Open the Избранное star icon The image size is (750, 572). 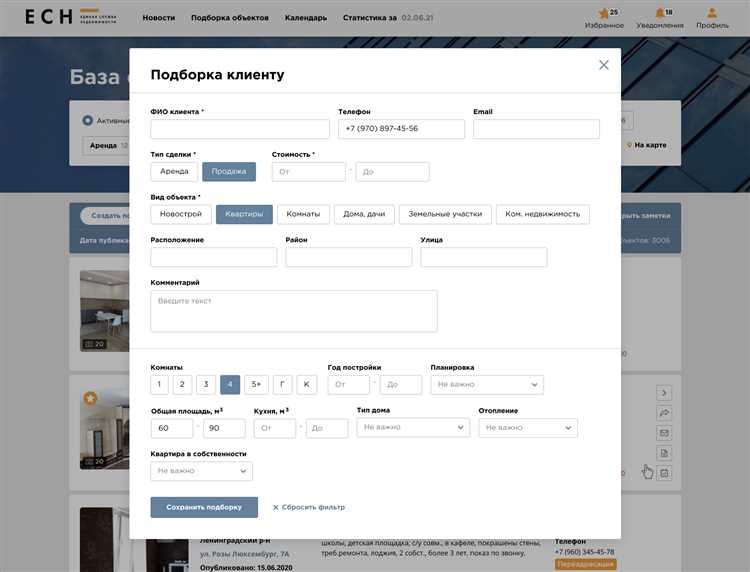603,13
